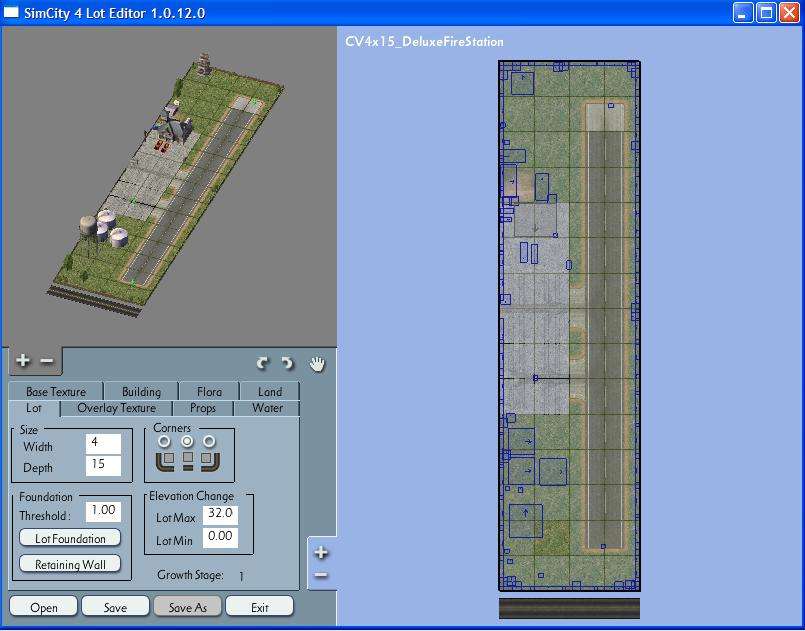Focus the Width size field
805x631 pixels.
coord(103,444)
